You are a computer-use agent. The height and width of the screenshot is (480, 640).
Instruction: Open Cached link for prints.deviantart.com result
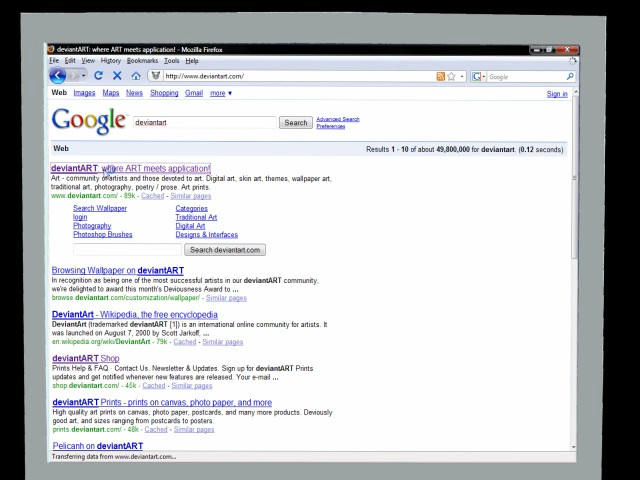(x=156, y=429)
